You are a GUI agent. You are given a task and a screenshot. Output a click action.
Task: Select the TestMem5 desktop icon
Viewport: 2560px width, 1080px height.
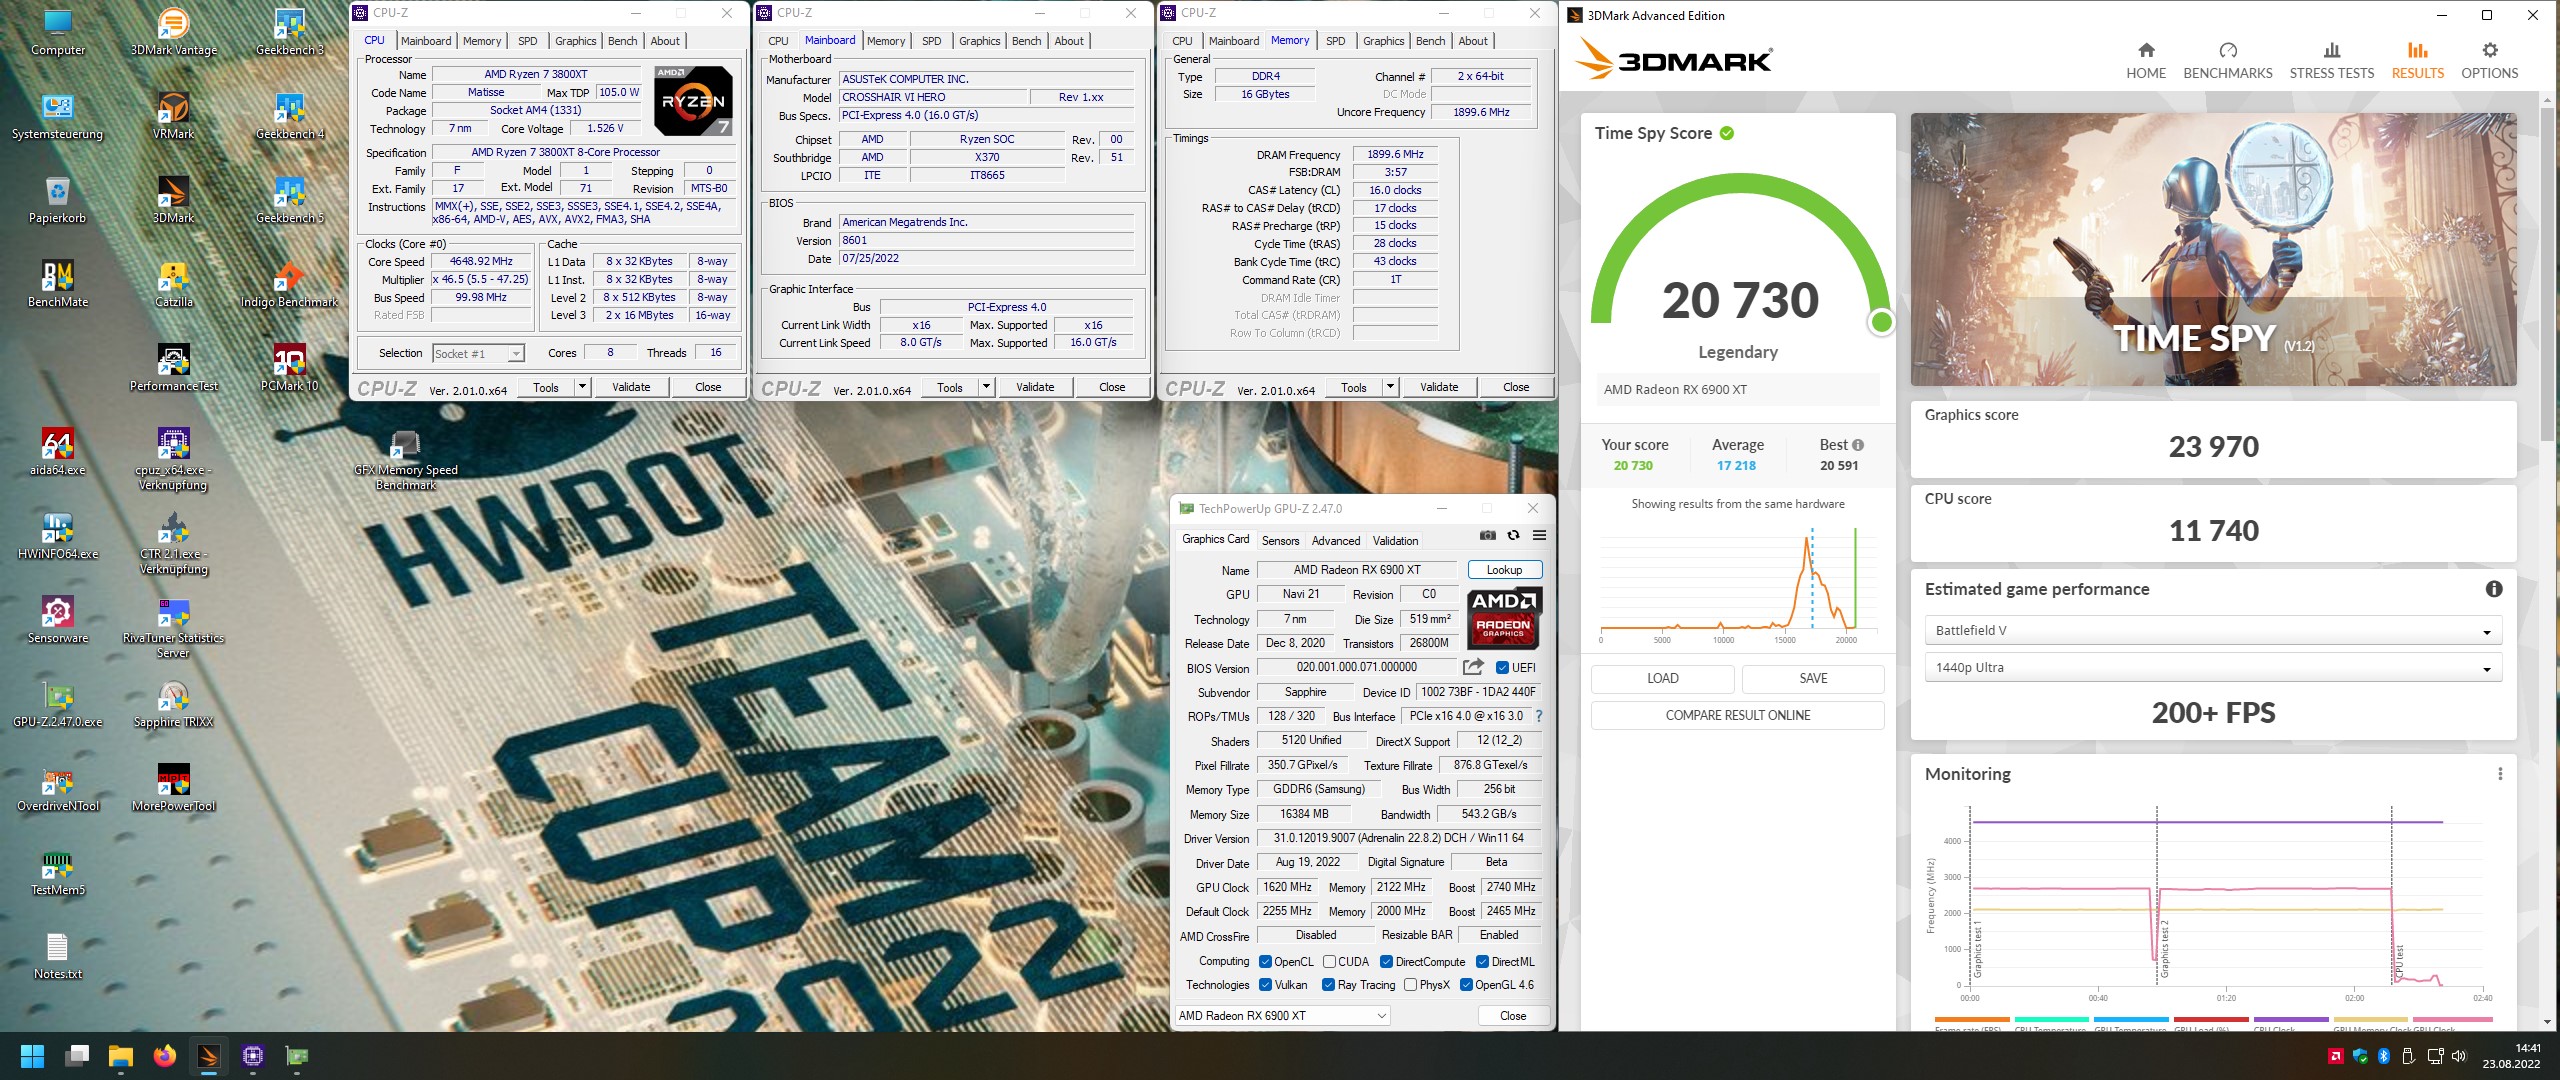[x=57, y=872]
